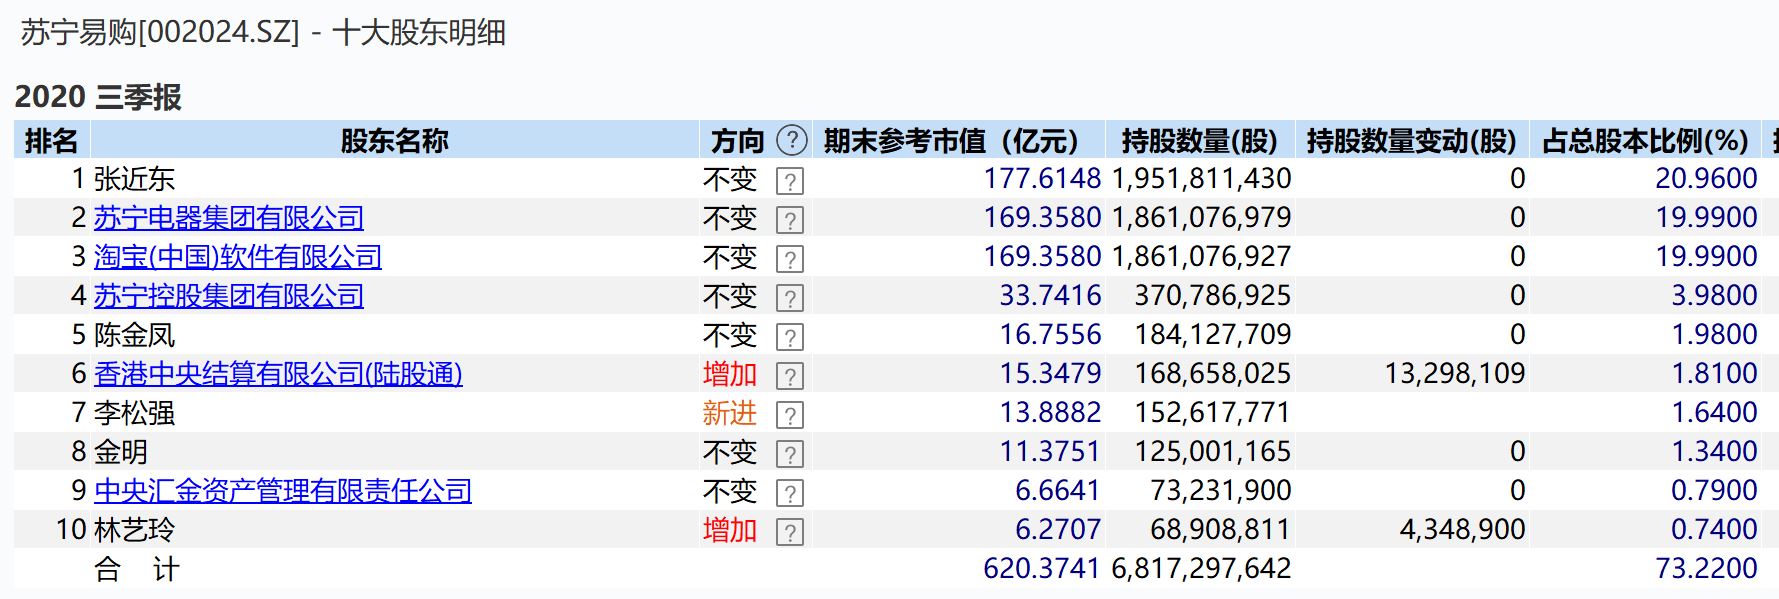This screenshot has height=599, width=1779.
Task: Click market value 11.3751
Action: coord(1050,452)
